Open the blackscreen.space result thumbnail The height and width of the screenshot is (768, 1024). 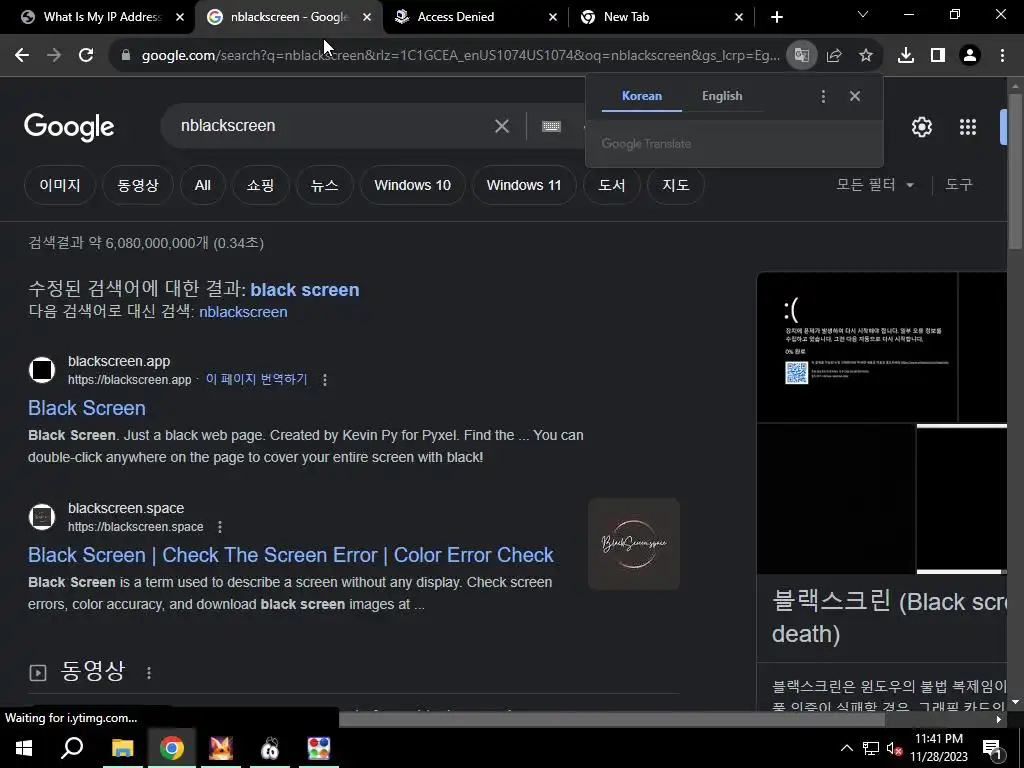tap(634, 544)
